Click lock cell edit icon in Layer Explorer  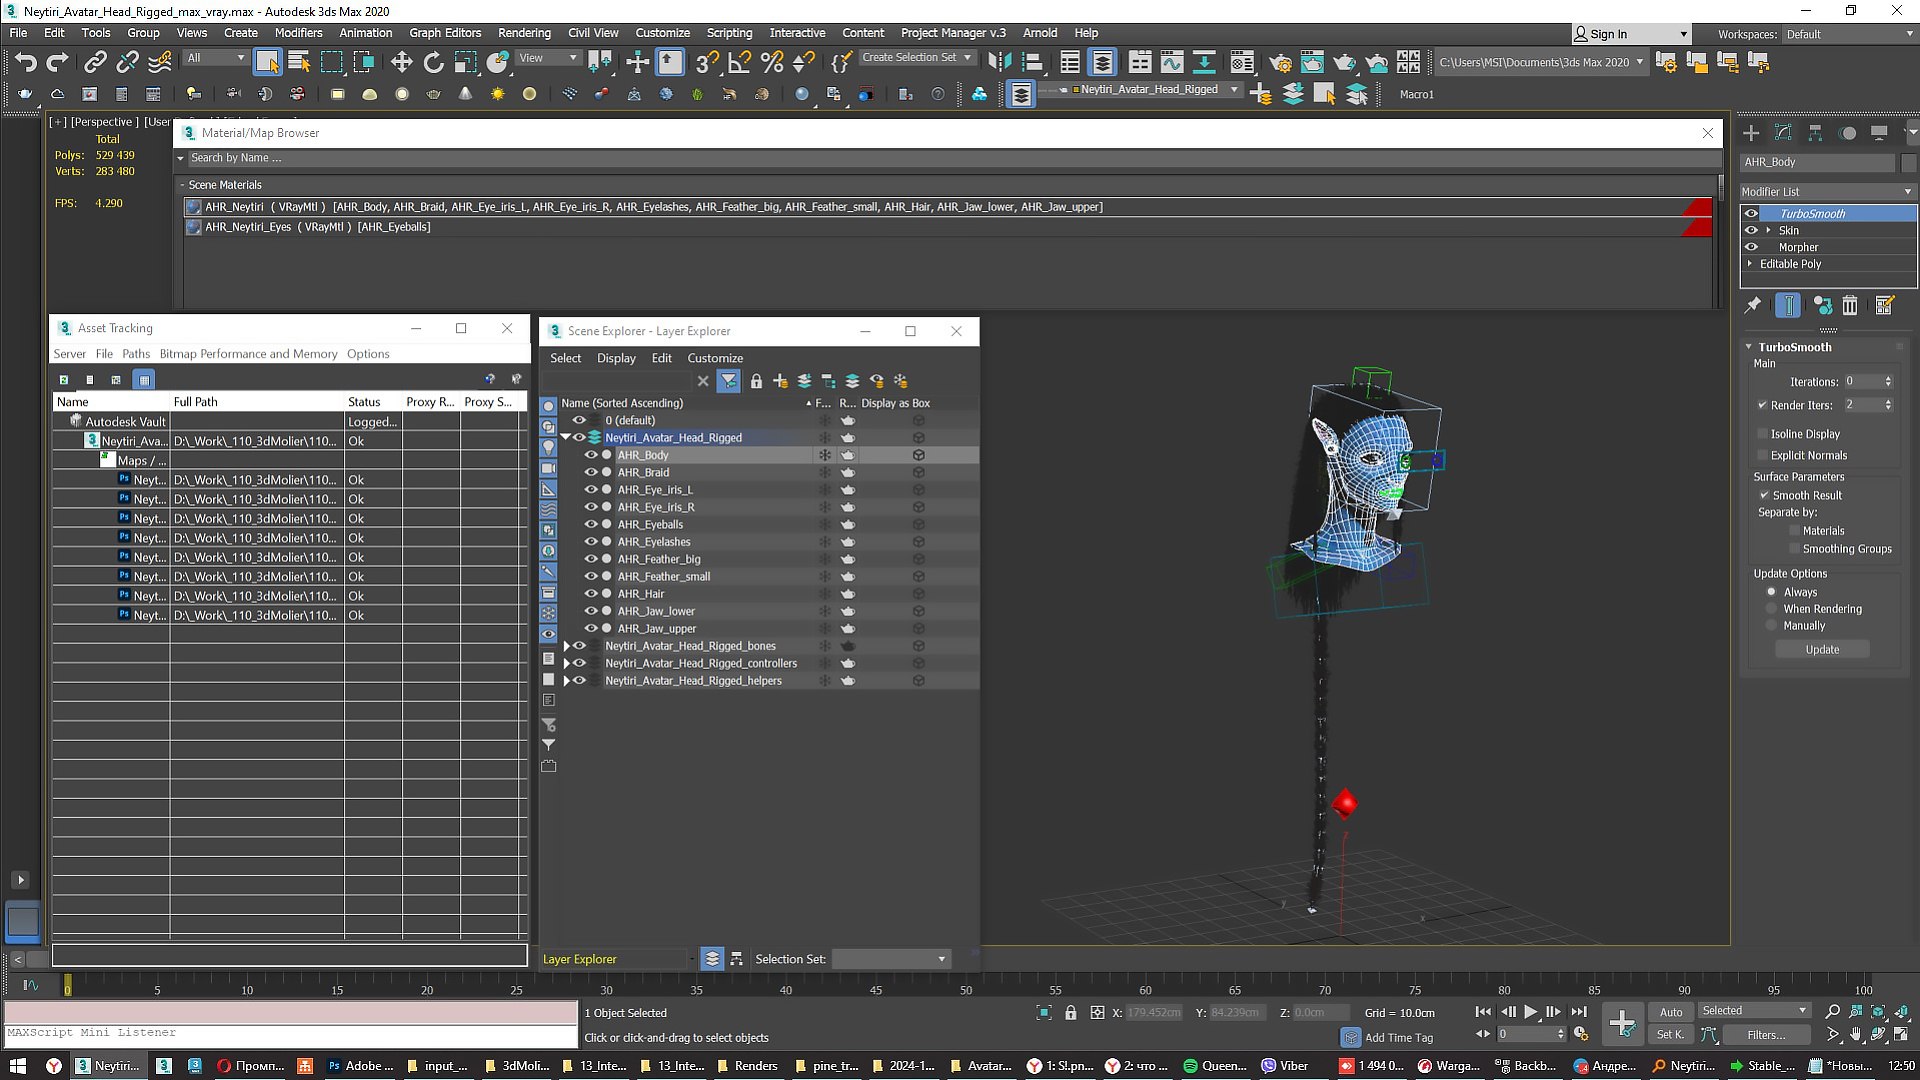pyautogui.click(x=756, y=381)
